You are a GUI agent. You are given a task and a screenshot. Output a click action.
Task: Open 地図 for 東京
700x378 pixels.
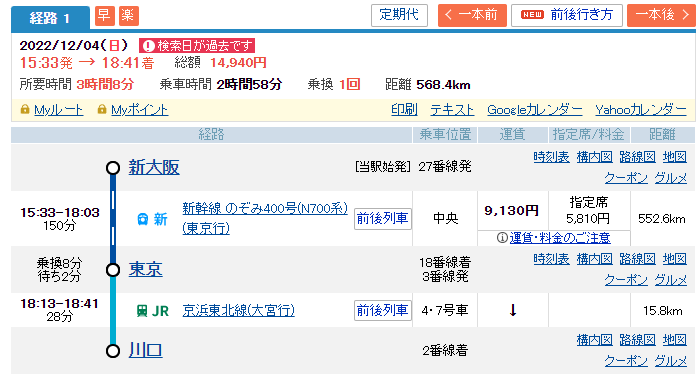tap(675, 259)
